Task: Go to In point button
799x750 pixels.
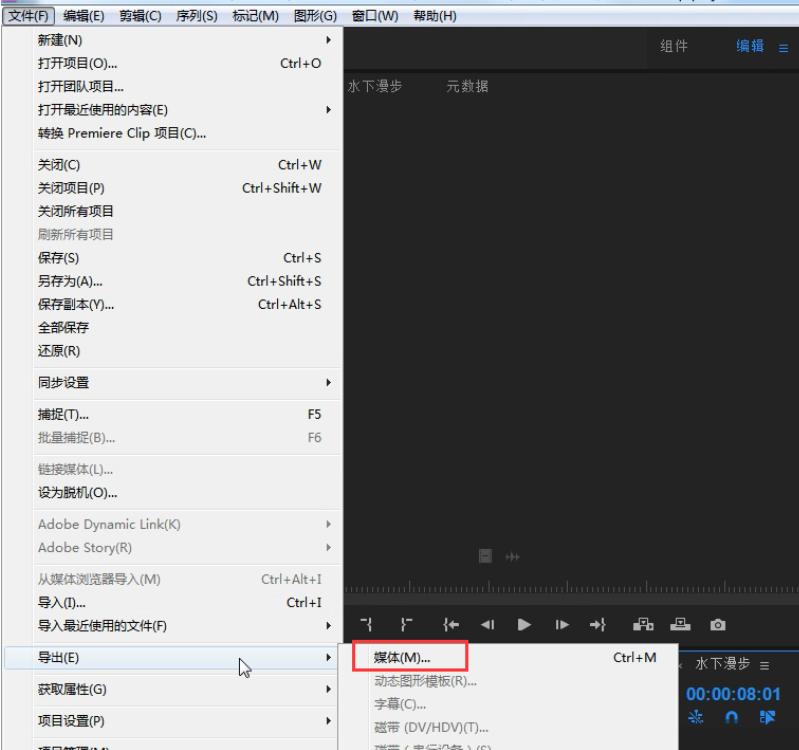Action: [x=451, y=624]
